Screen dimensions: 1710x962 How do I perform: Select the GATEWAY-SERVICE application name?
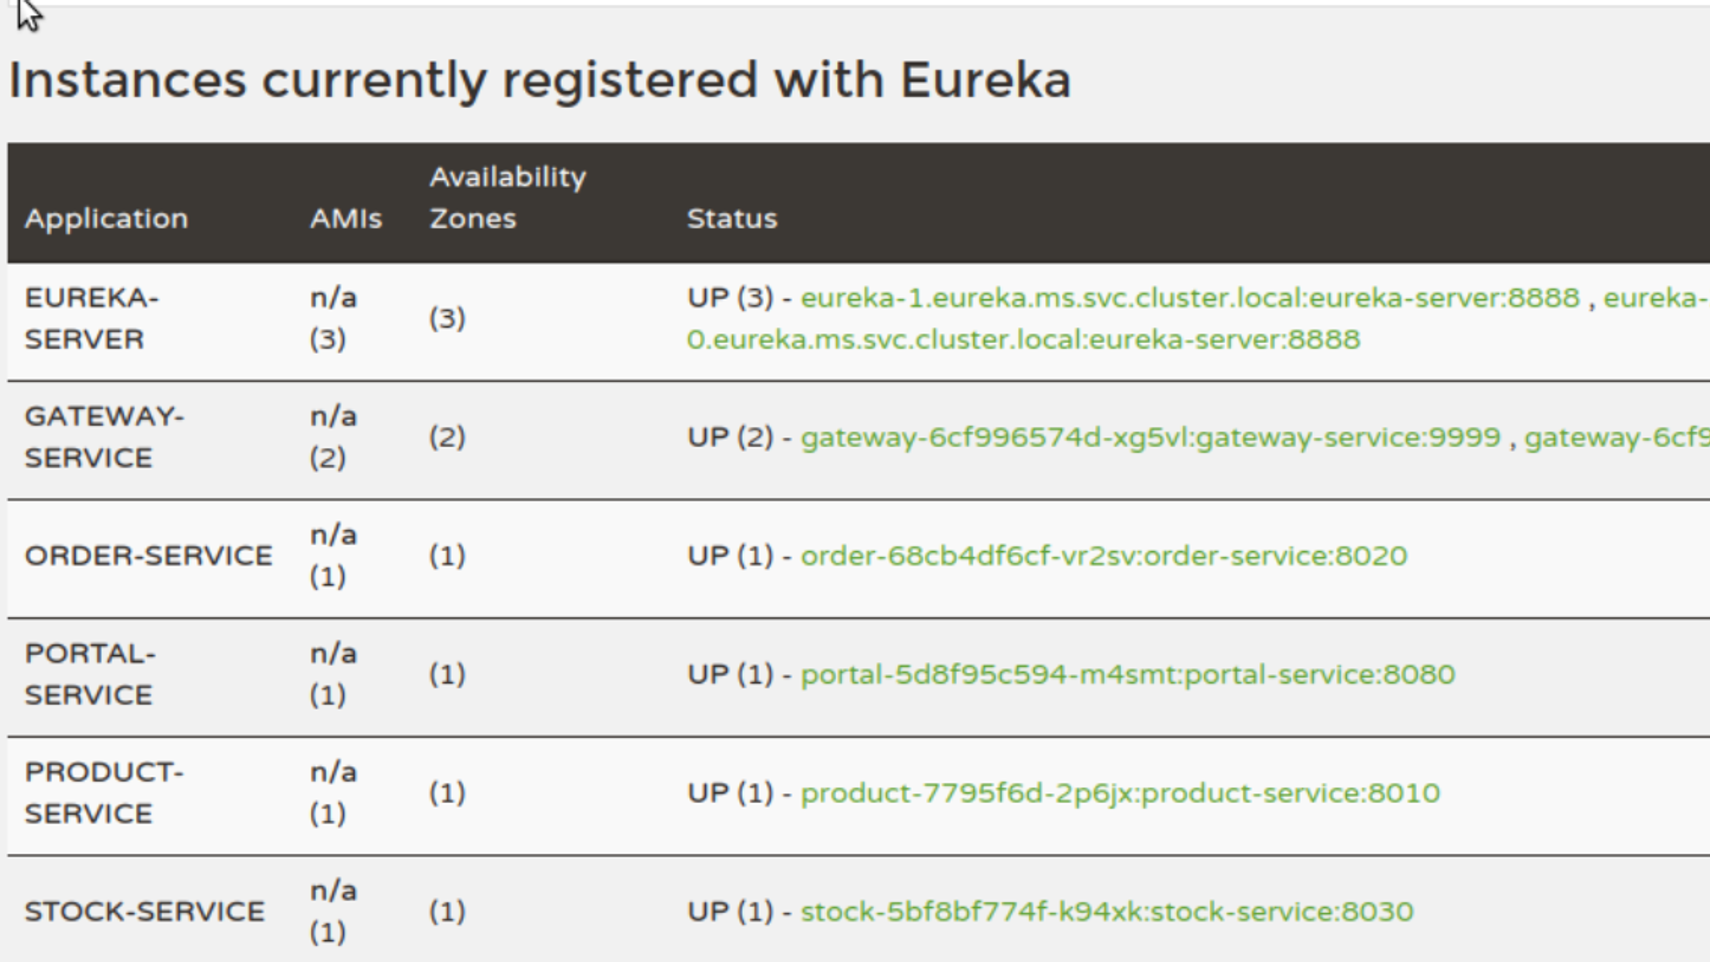pos(104,437)
